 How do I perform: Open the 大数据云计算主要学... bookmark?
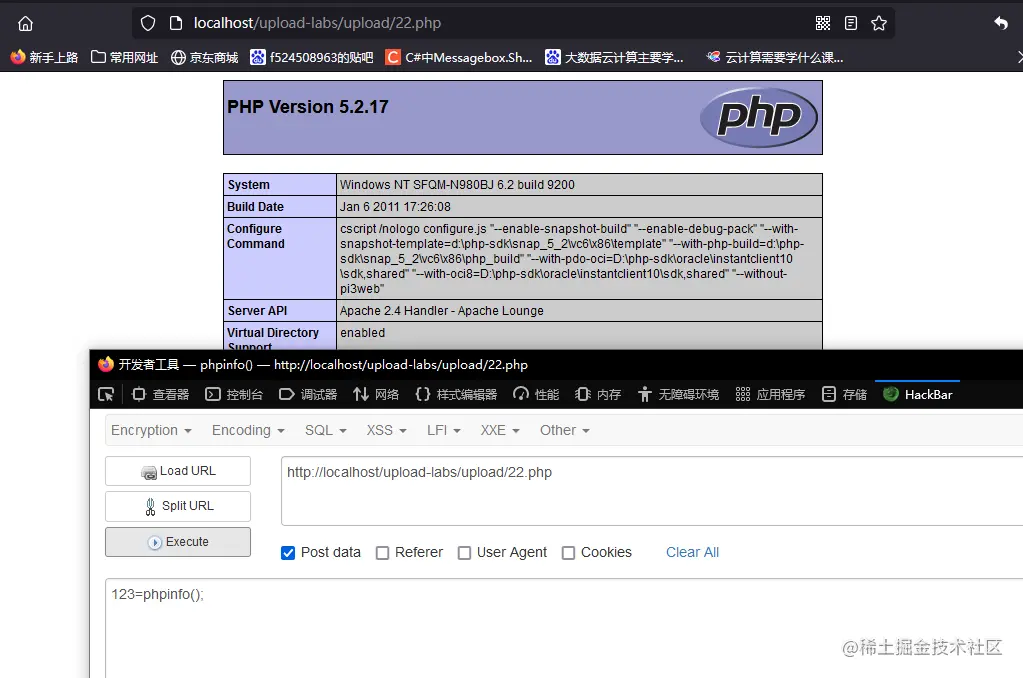click(615, 57)
